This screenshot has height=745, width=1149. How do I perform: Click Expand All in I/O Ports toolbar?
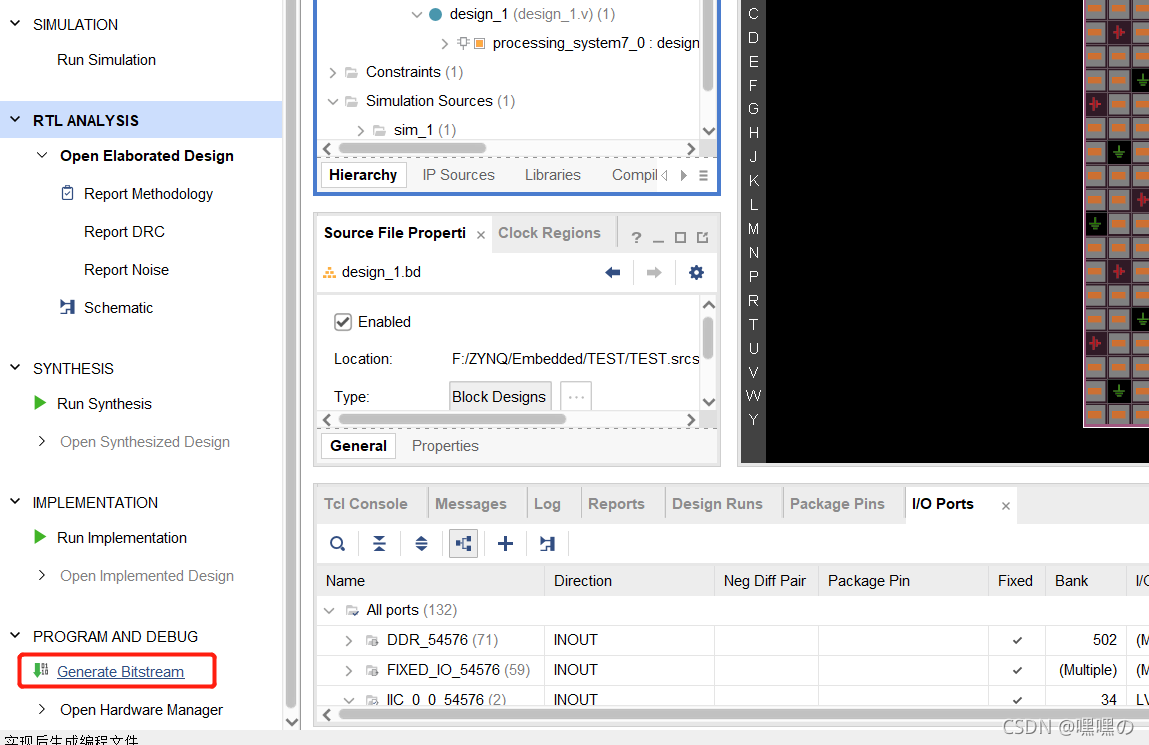click(421, 544)
